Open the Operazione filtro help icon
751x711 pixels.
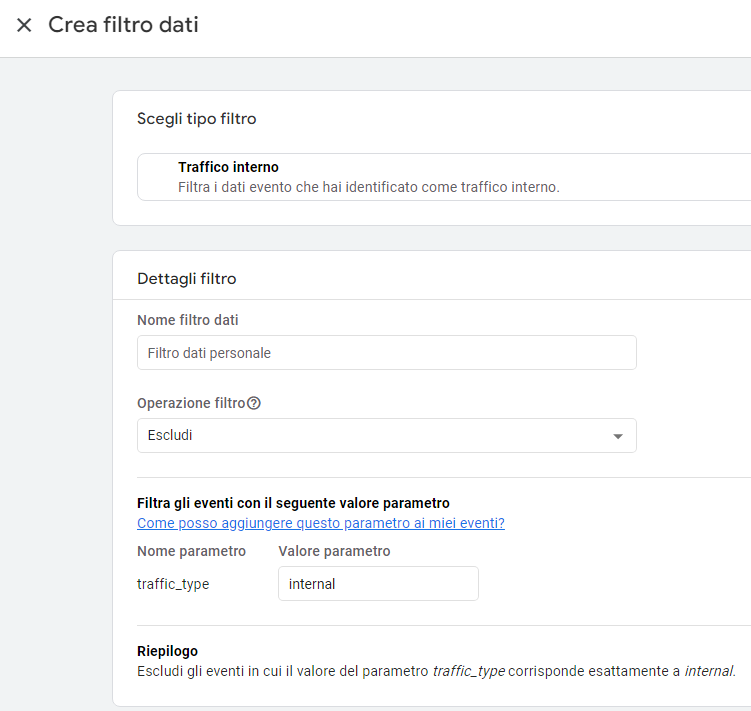coord(253,403)
